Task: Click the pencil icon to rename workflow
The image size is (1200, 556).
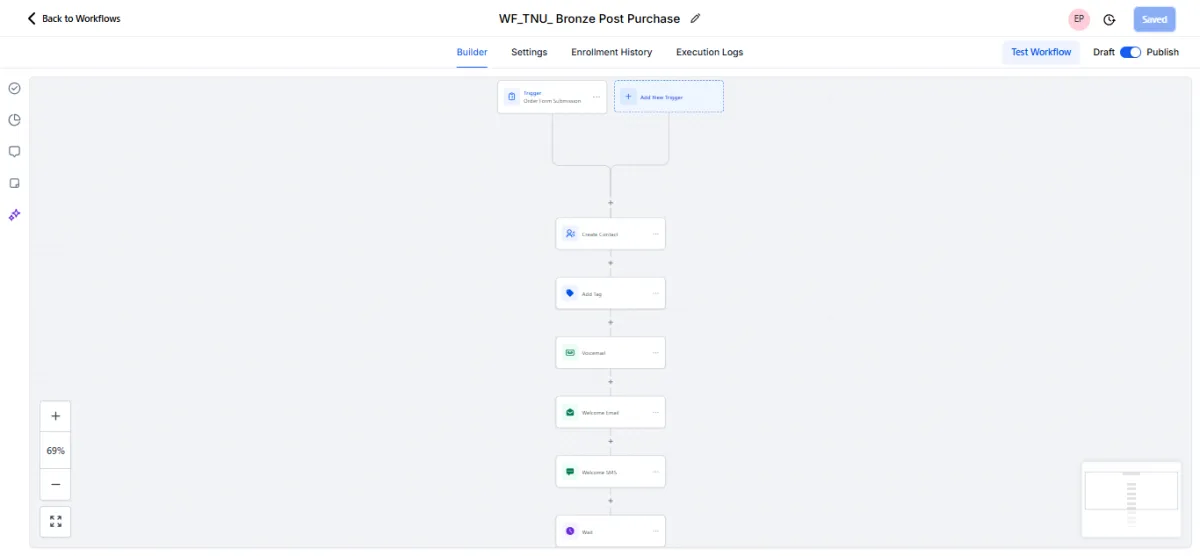Action: pyautogui.click(x=696, y=19)
